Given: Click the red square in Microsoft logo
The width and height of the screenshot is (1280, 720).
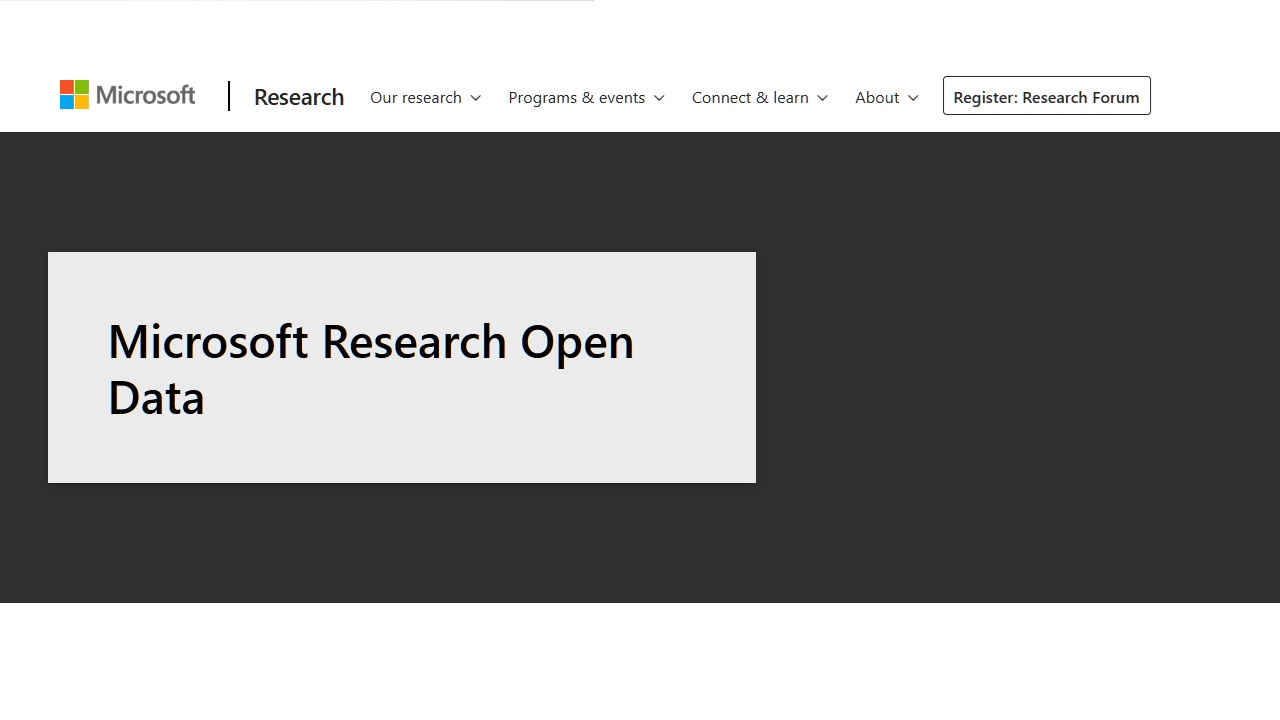Looking at the screenshot, I should tap(67, 87).
